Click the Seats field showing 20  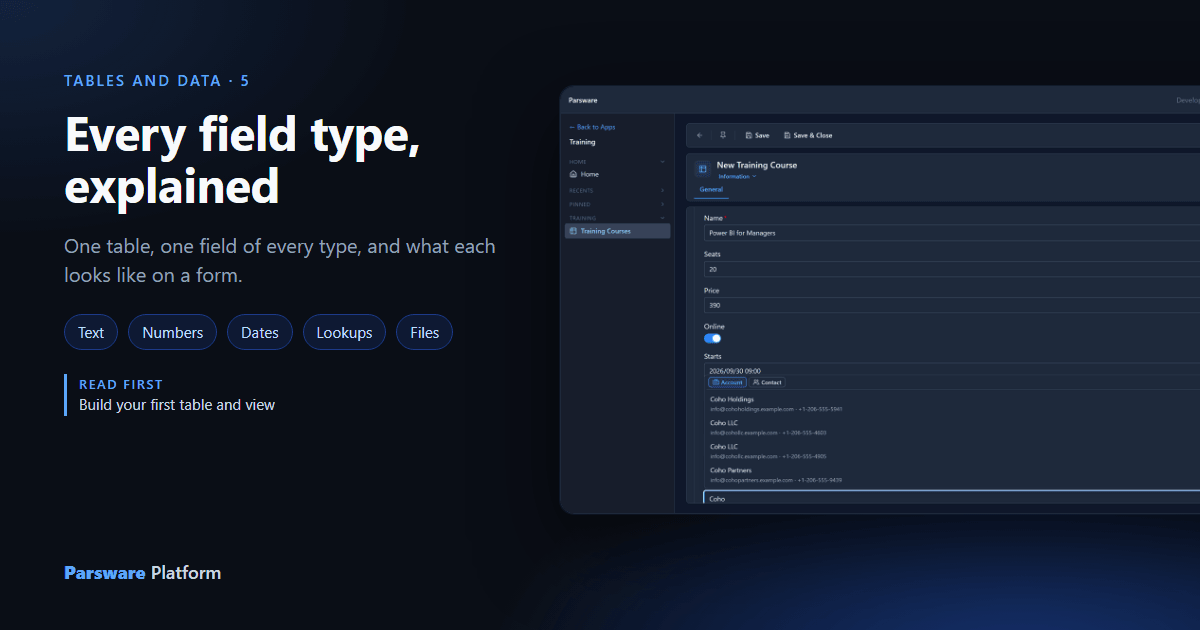tap(951, 269)
